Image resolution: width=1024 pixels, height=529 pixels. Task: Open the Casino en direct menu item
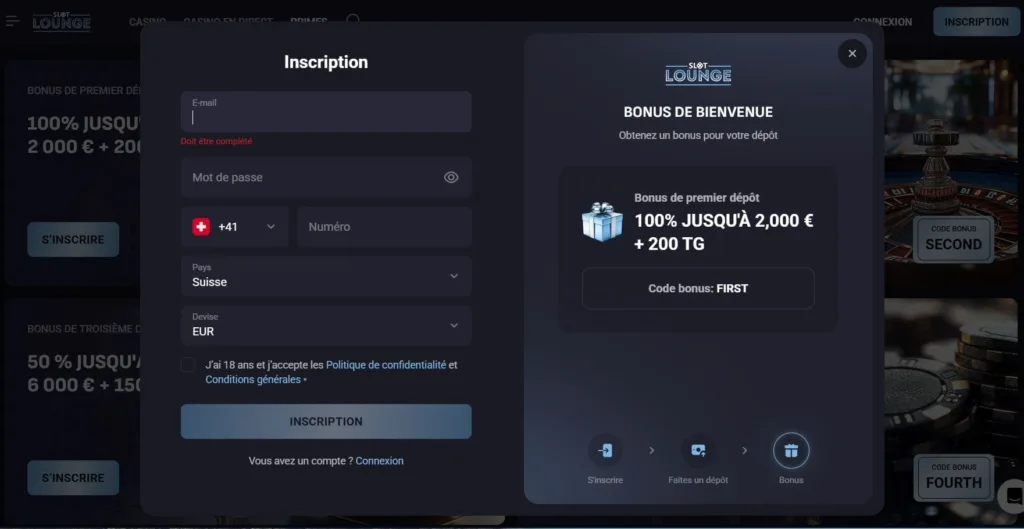(228, 22)
